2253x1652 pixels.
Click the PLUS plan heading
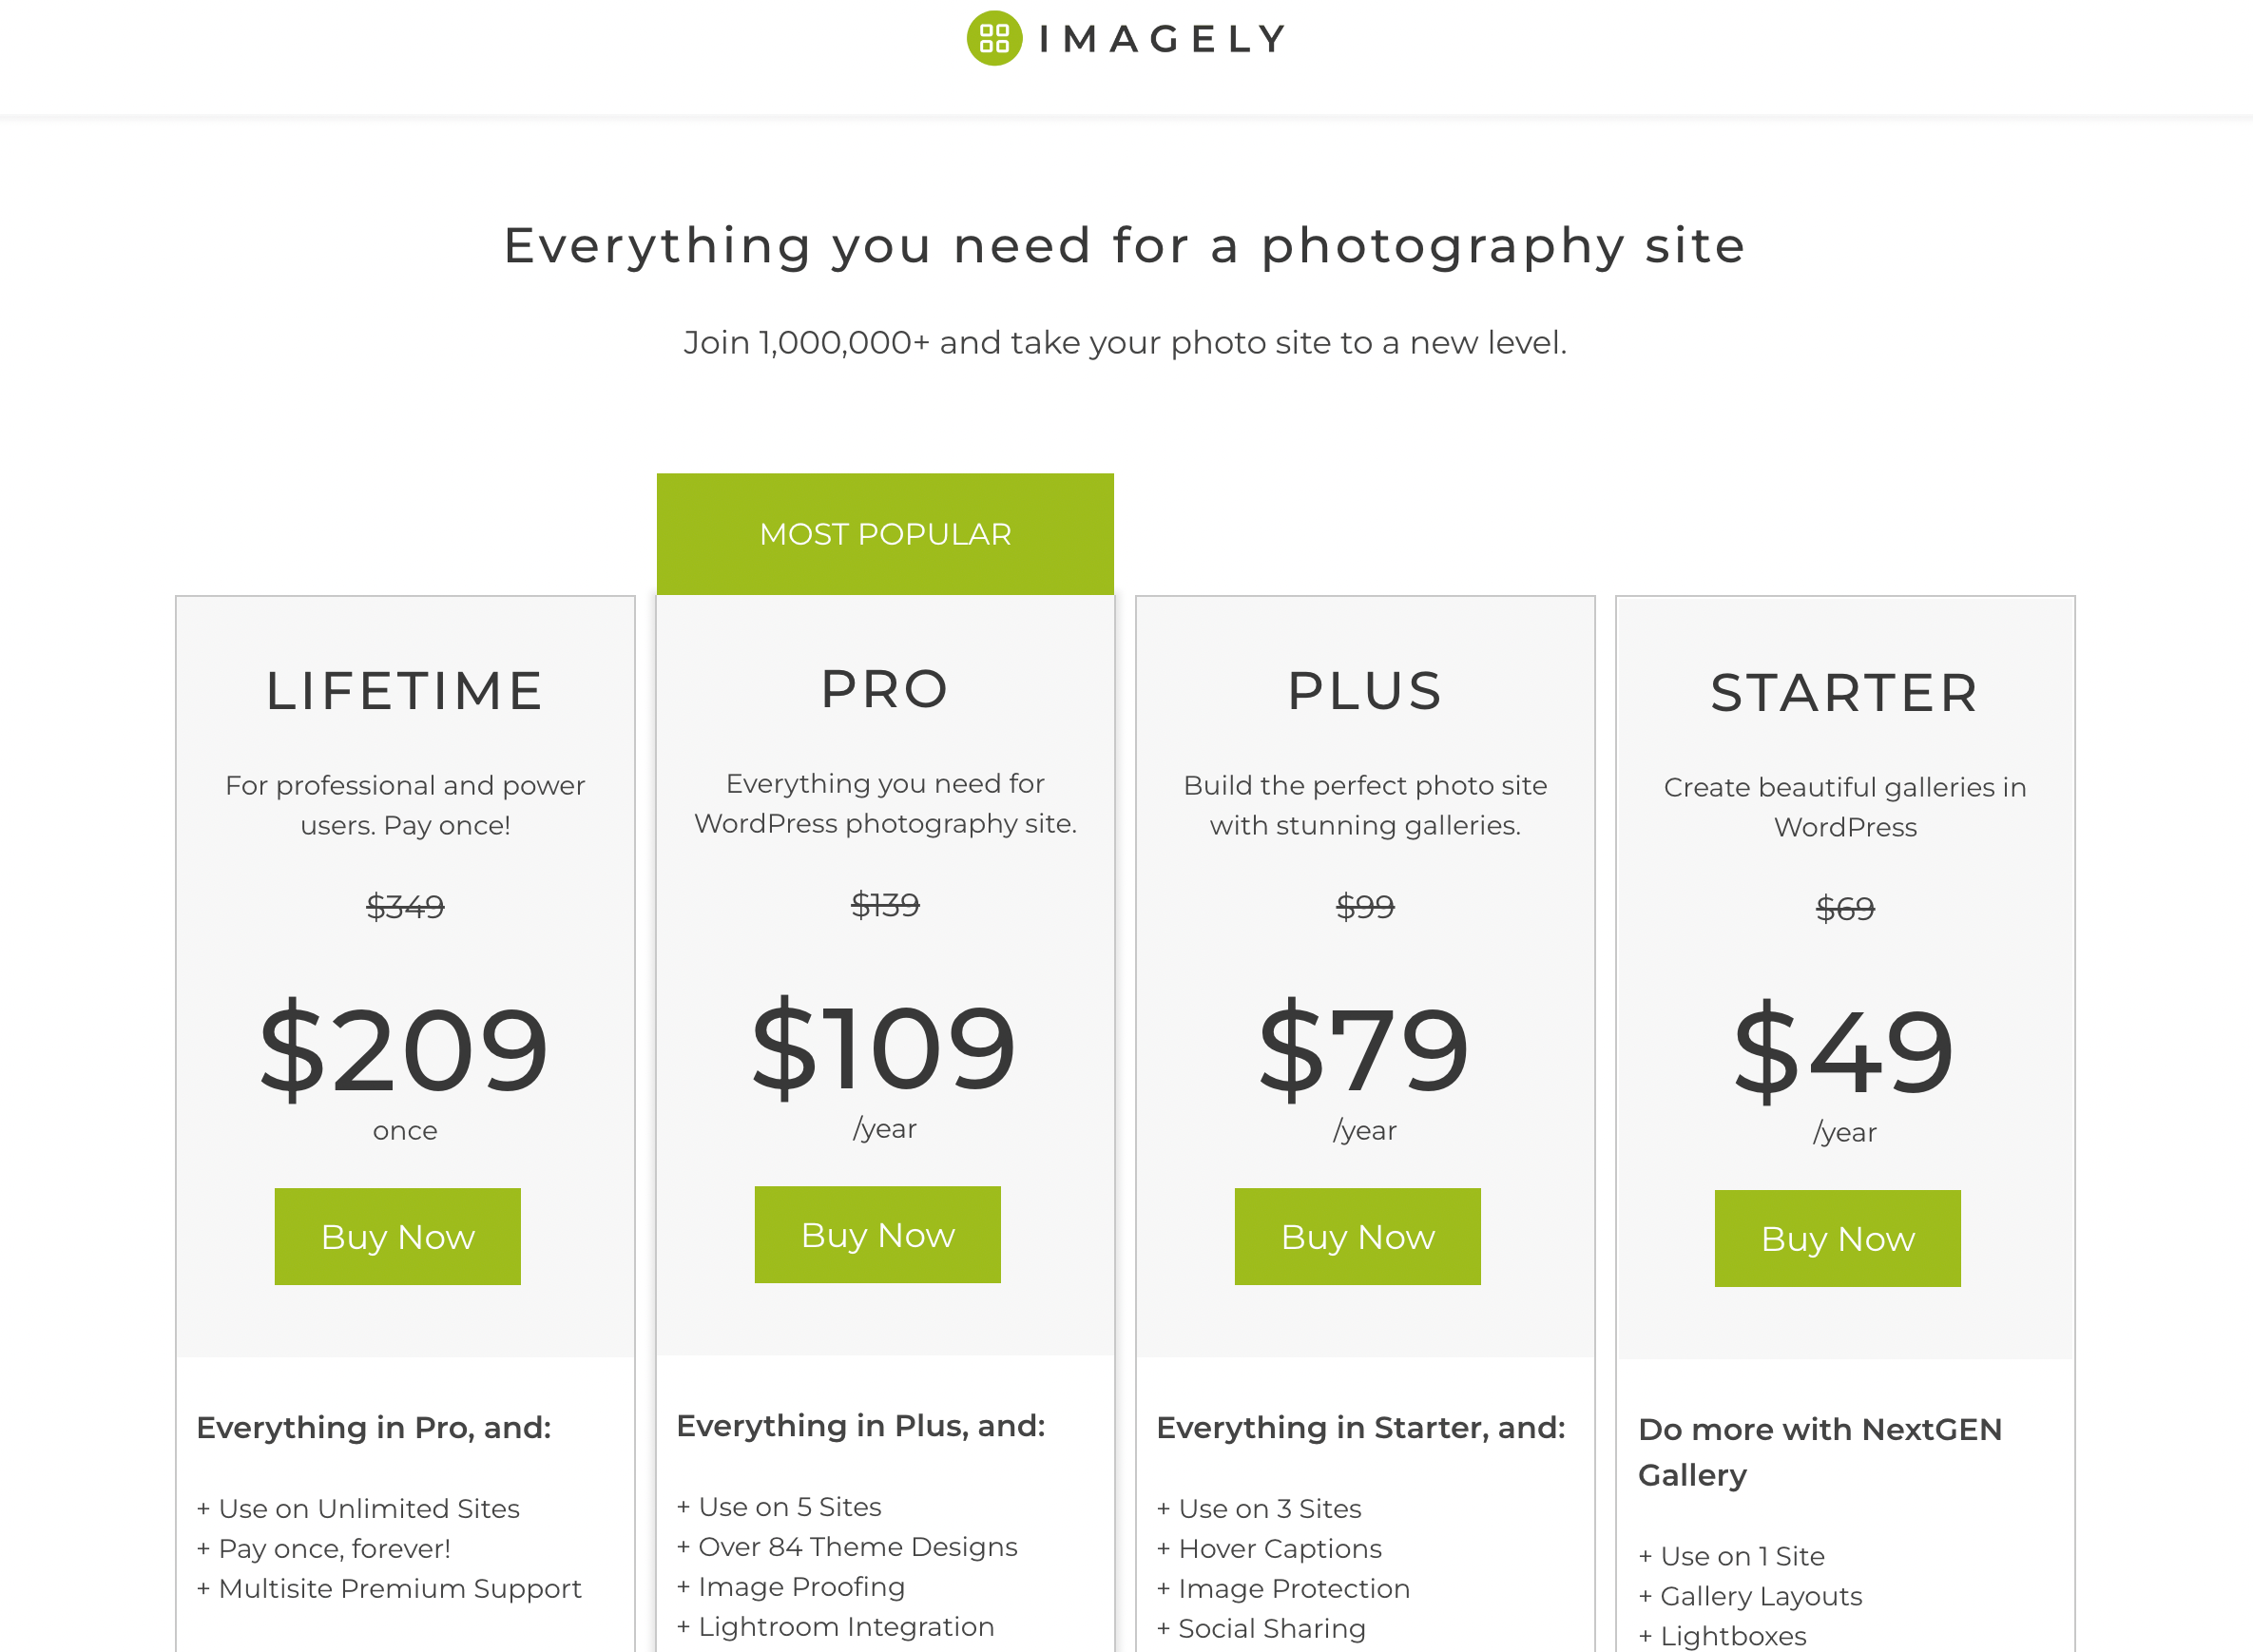coord(1364,690)
